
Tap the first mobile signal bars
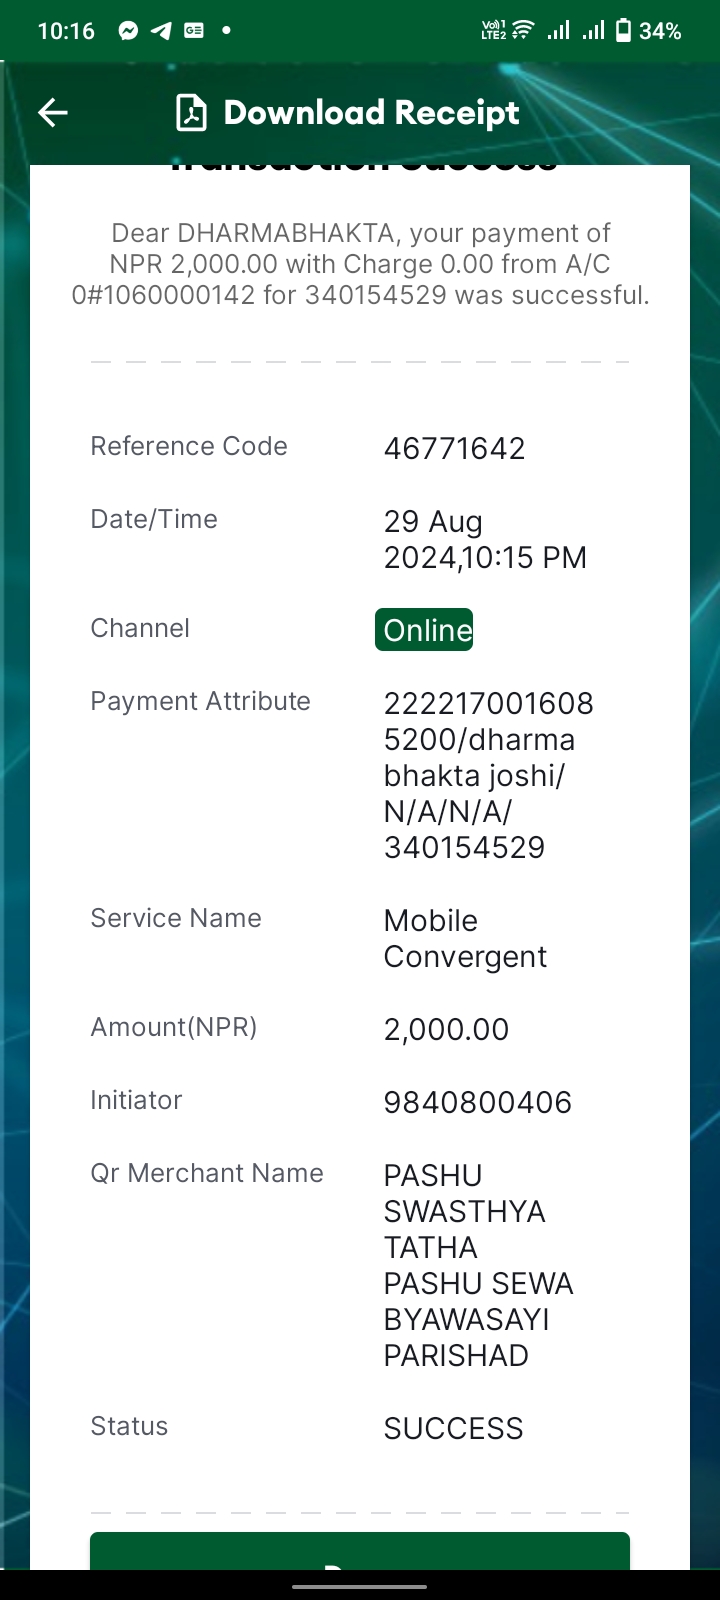coord(558,31)
